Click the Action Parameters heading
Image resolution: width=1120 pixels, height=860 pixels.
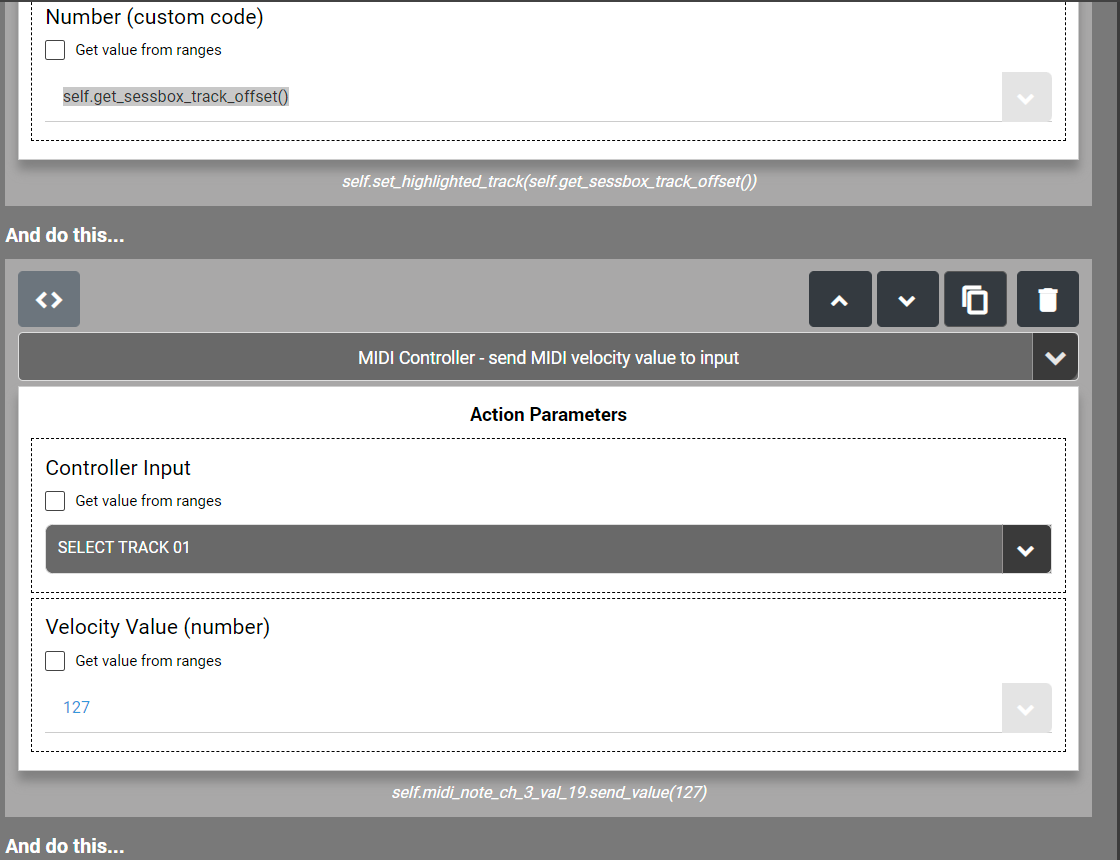tap(548, 414)
